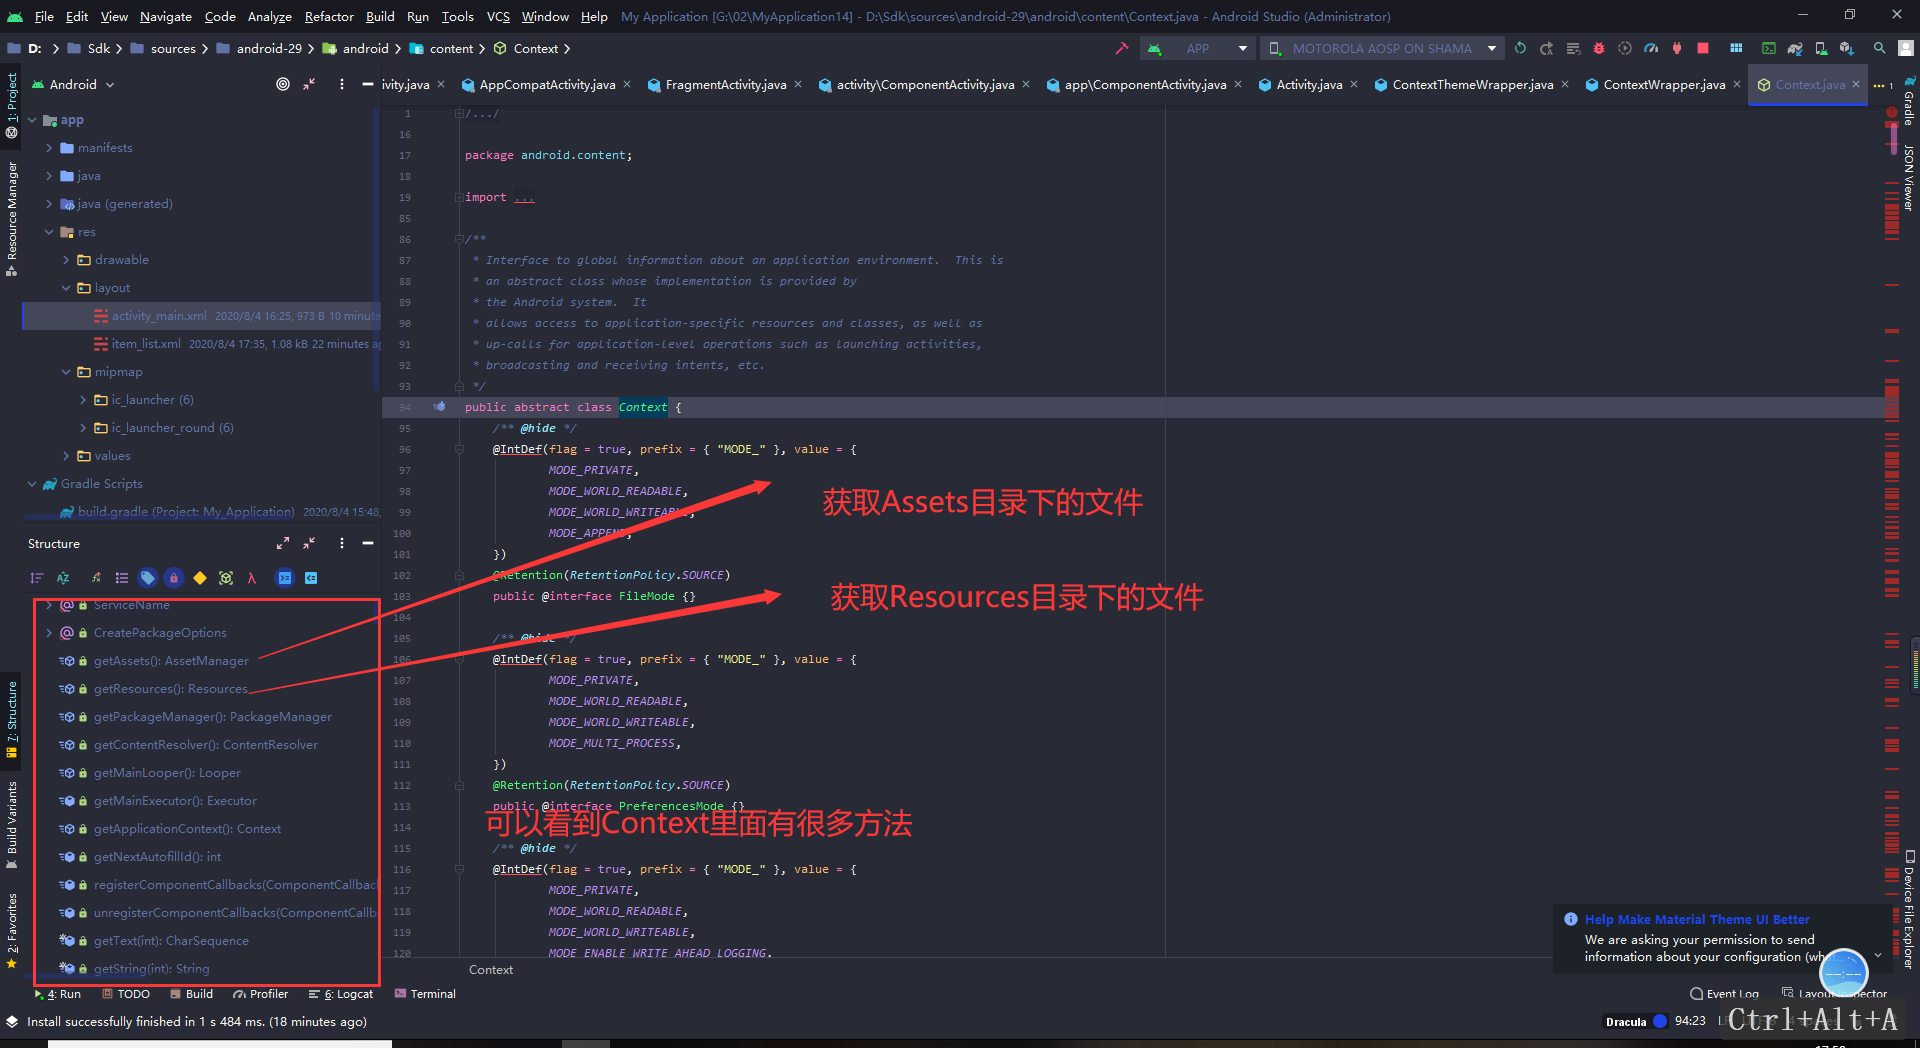Screen dimensions: 1920x1048
Task: Toggle Show non-public lock filter in Structure
Action: [174, 578]
